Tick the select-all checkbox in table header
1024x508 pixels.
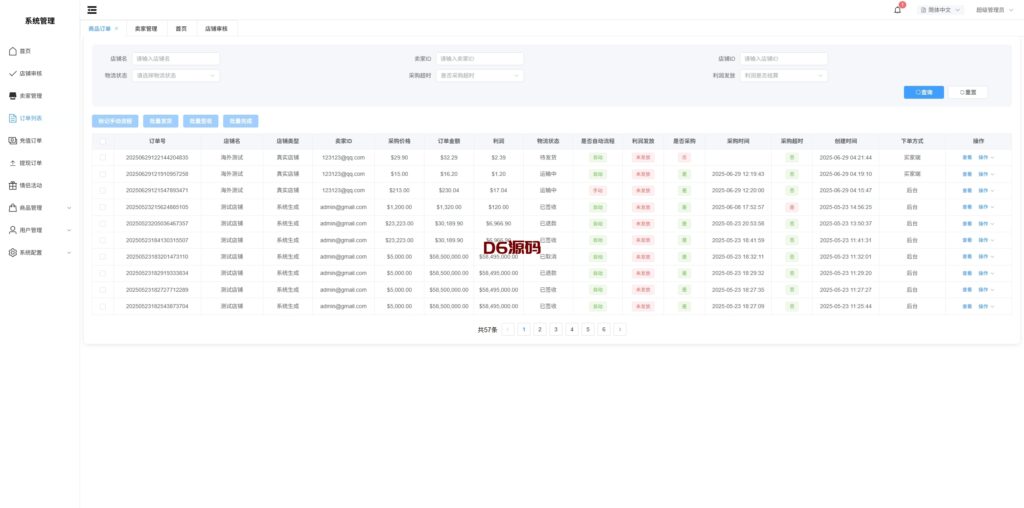tap(102, 141)
